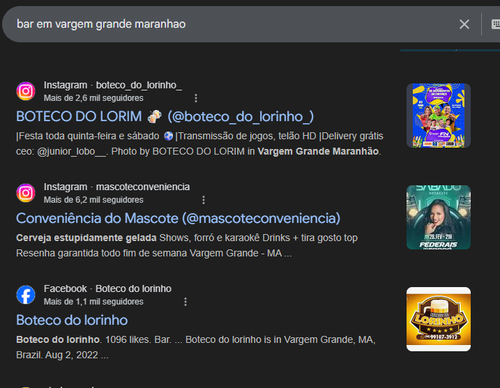Image resolution: width=500 pixels, height=388 pixels.
Task: Open three-dot menu for Facebook Boteco do lorinho result
Action: 185,302
